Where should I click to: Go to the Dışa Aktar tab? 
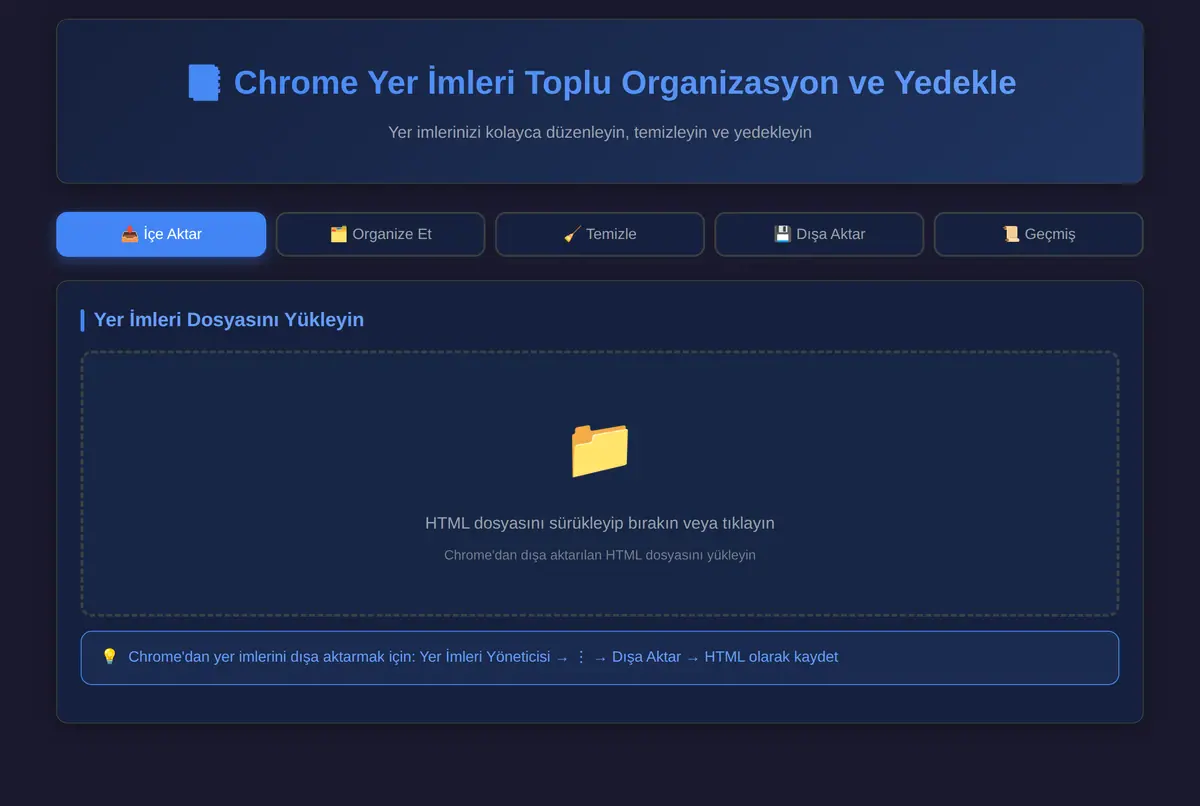click(819, 234)
